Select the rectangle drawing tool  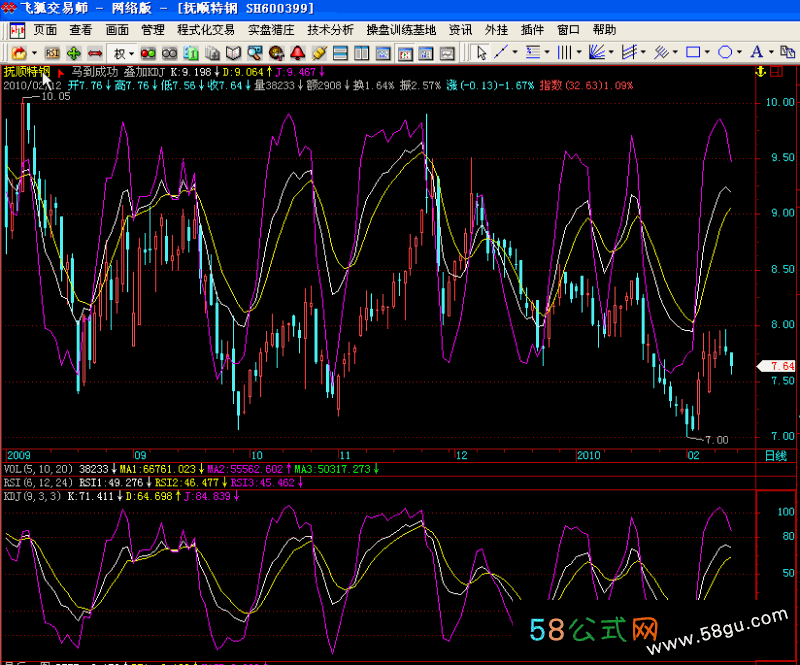click(x=693, y=52)
